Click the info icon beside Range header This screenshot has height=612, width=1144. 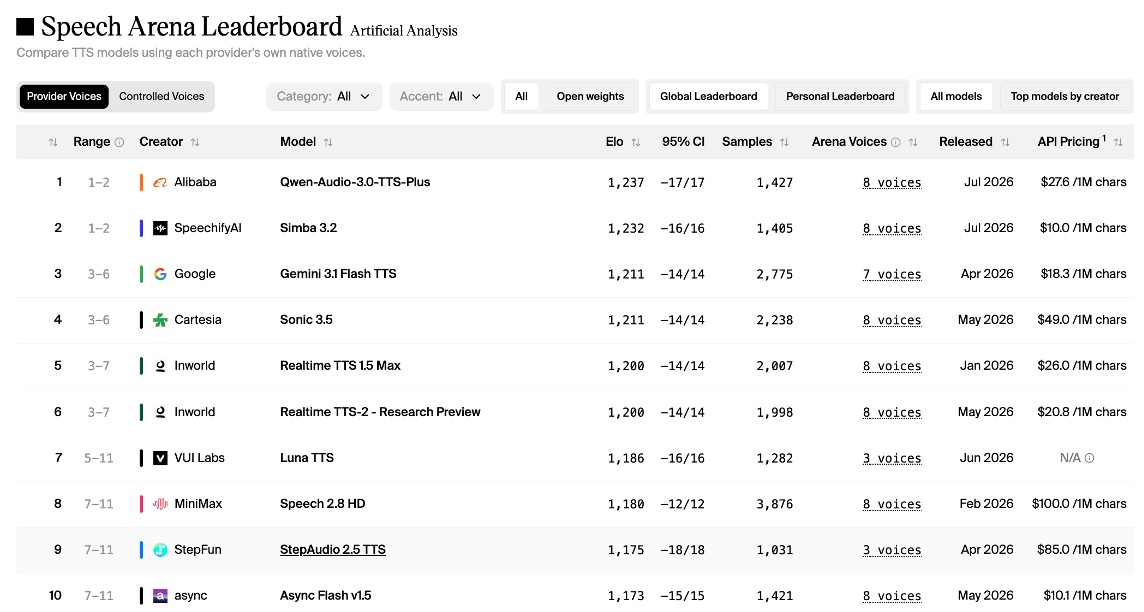120,142
